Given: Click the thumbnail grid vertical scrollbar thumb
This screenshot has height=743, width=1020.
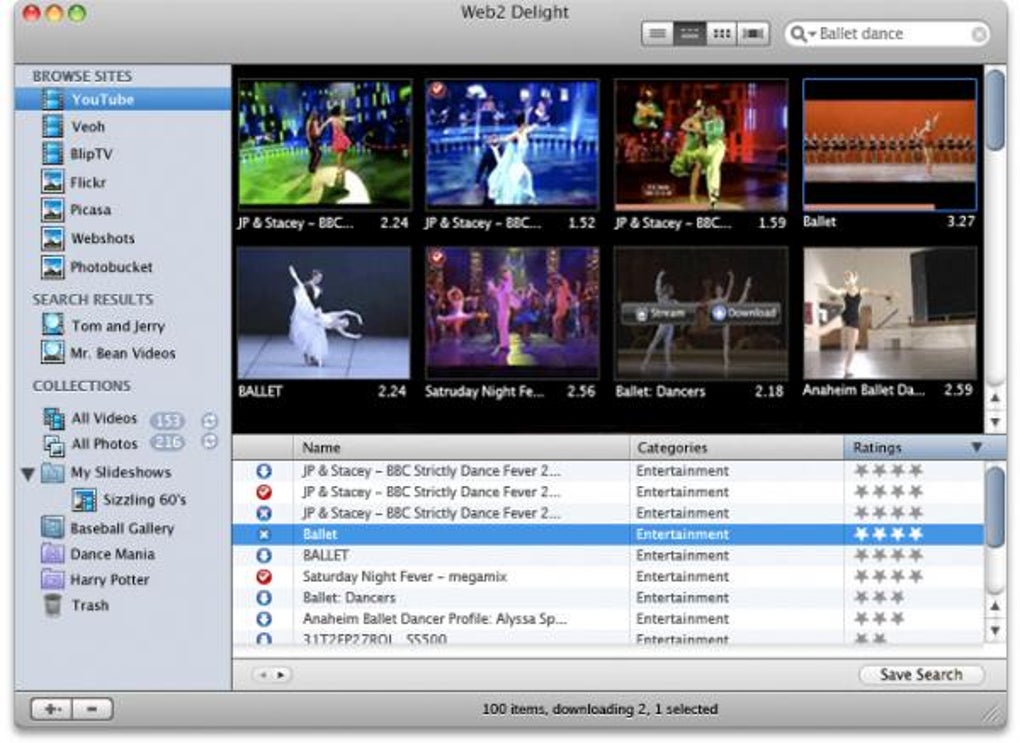Looking at the screenshot, I should [995, 110].
